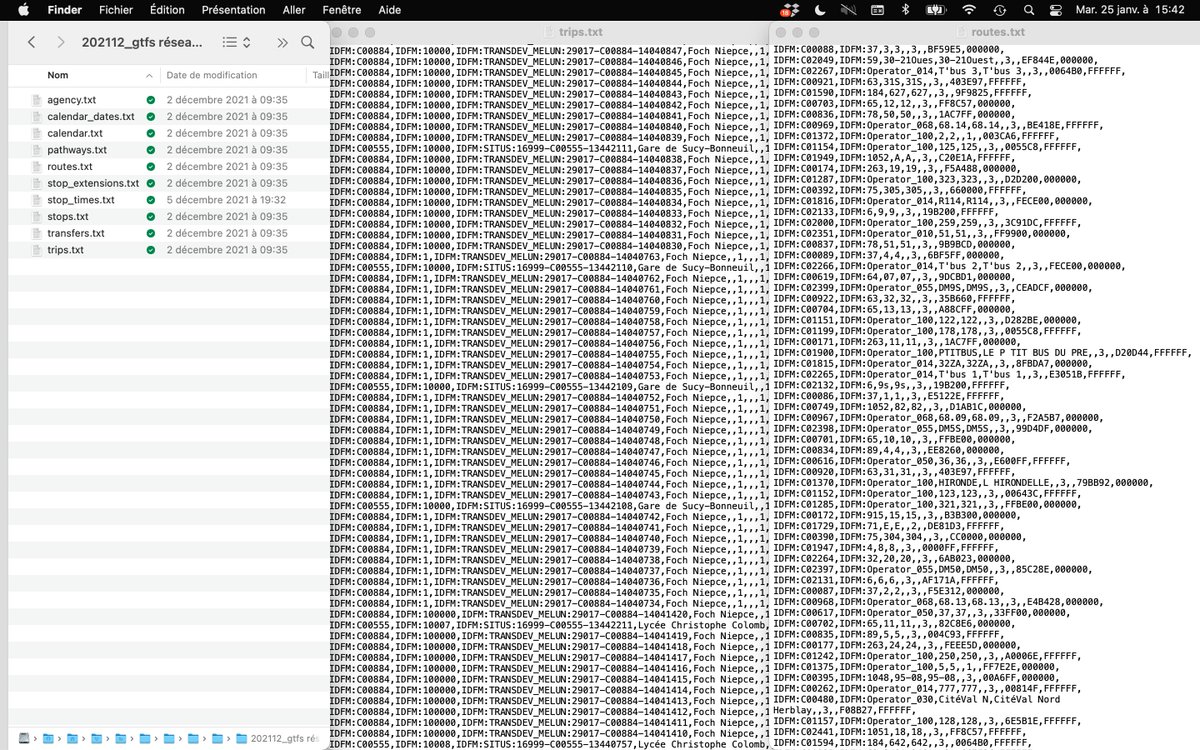This screenshot has height=750, width=1200.
Task: Open the Time Machine menu bar icon
Action: point(999,9)
